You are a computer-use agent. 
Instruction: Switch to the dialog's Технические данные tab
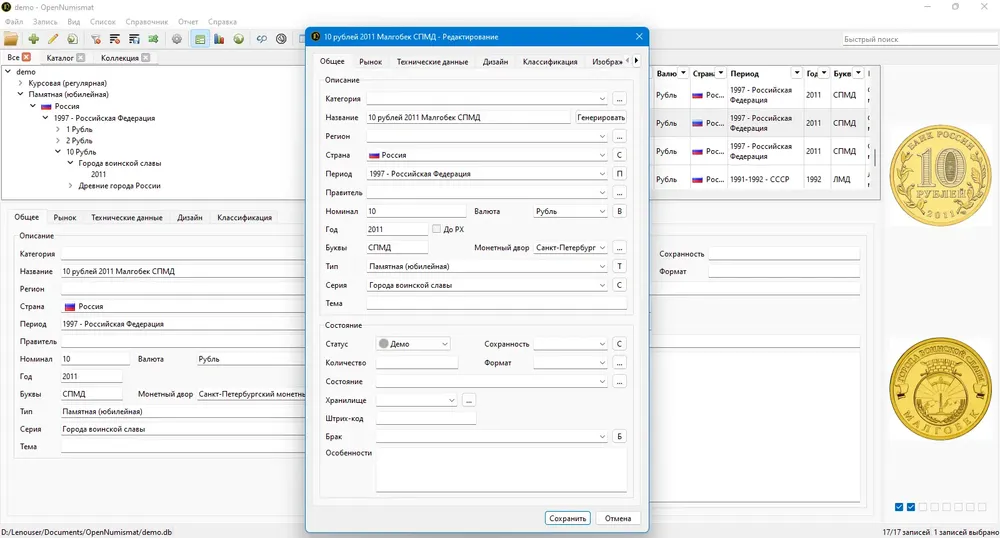[x=432, y=62]
